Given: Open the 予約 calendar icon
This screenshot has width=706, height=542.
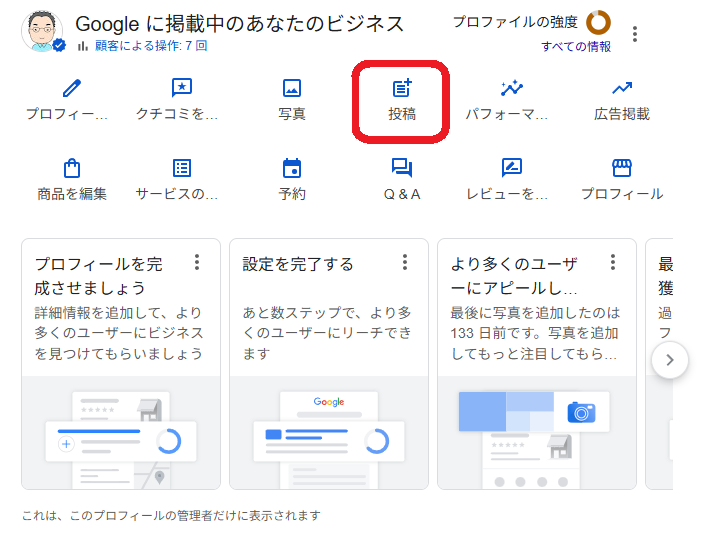Looking at the screenshot, I should [292, 168].
